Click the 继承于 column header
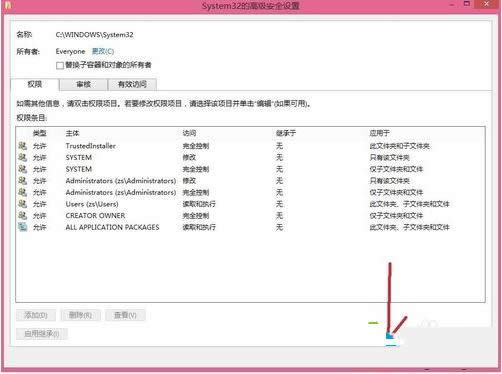The image size is (502, 374). pyautogui.click(x=286, y=133)
